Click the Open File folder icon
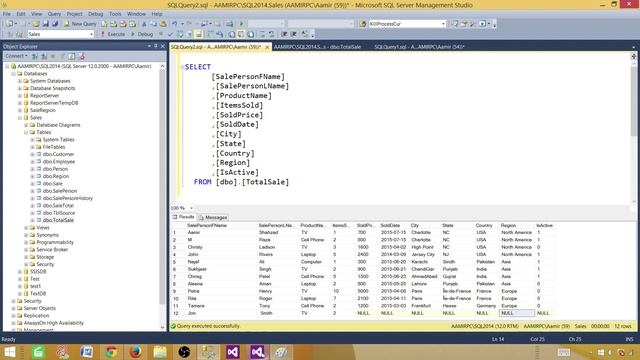The width and height of the screenshot is (640, 360). (36, 24)
